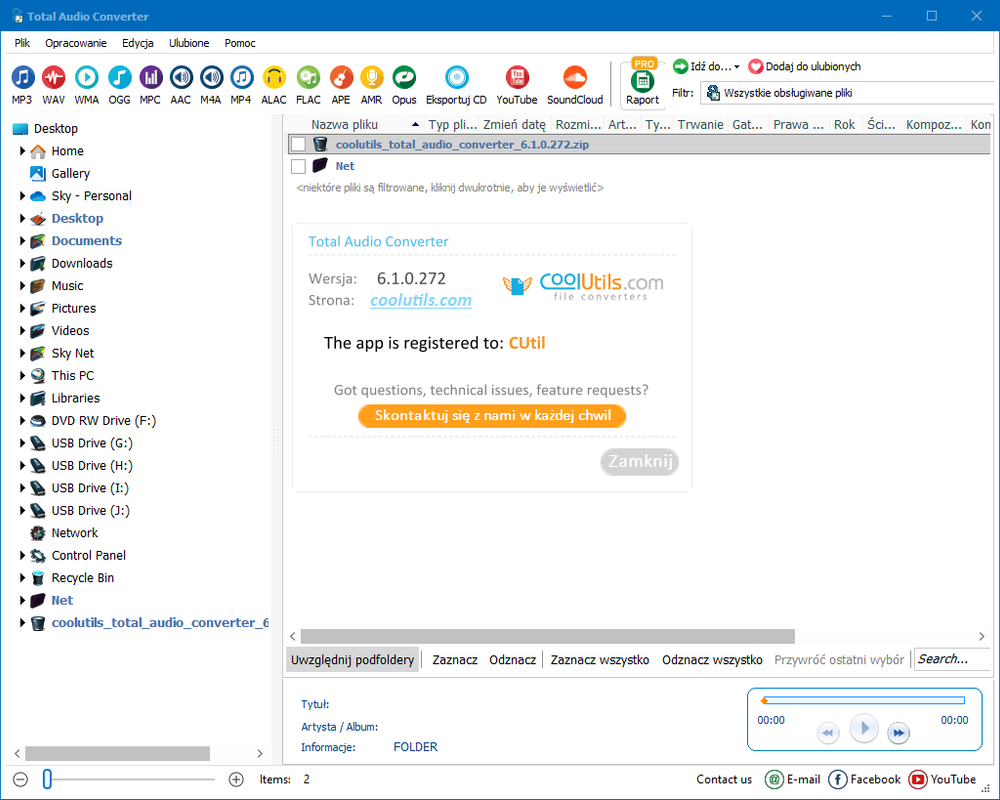Open the Edycja menu
The image size is (1000, 800).
tap(138, 43)
